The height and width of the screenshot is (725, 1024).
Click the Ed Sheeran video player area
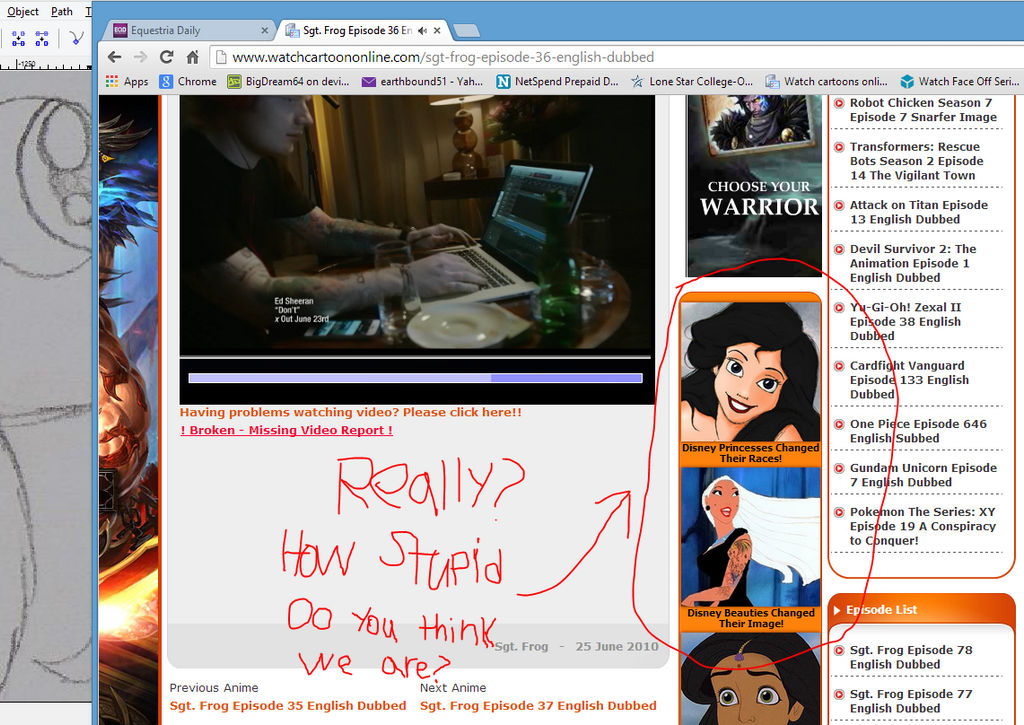tap(417, 225)
